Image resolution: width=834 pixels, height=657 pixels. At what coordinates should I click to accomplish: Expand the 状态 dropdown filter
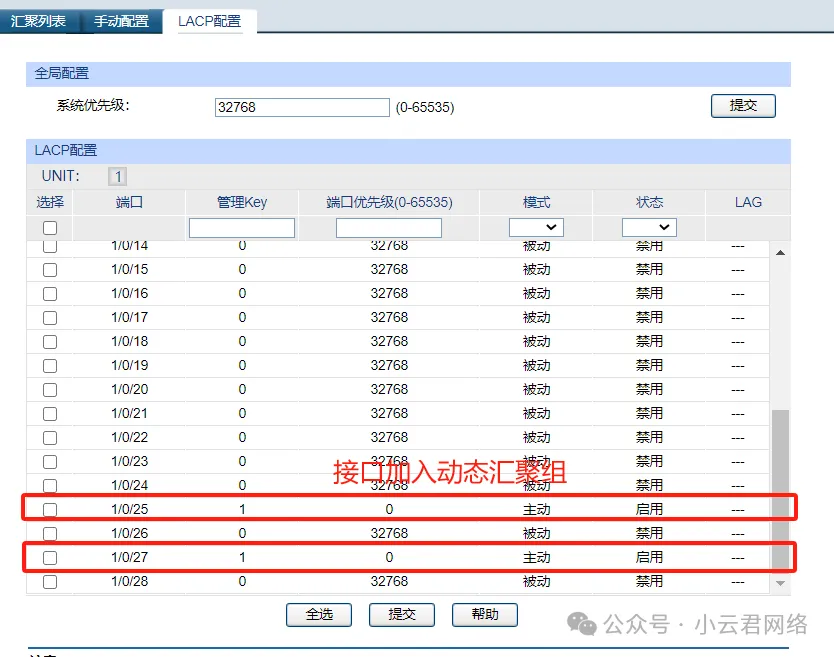(649, 228)
